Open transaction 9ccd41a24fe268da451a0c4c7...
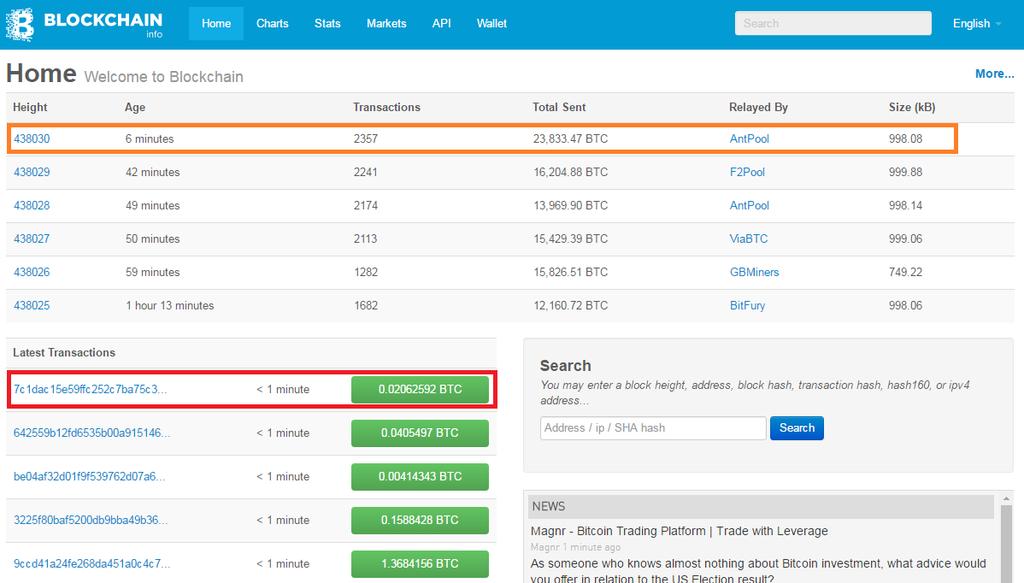Viewport: 1024px width, 583px height. coord(91,563)
